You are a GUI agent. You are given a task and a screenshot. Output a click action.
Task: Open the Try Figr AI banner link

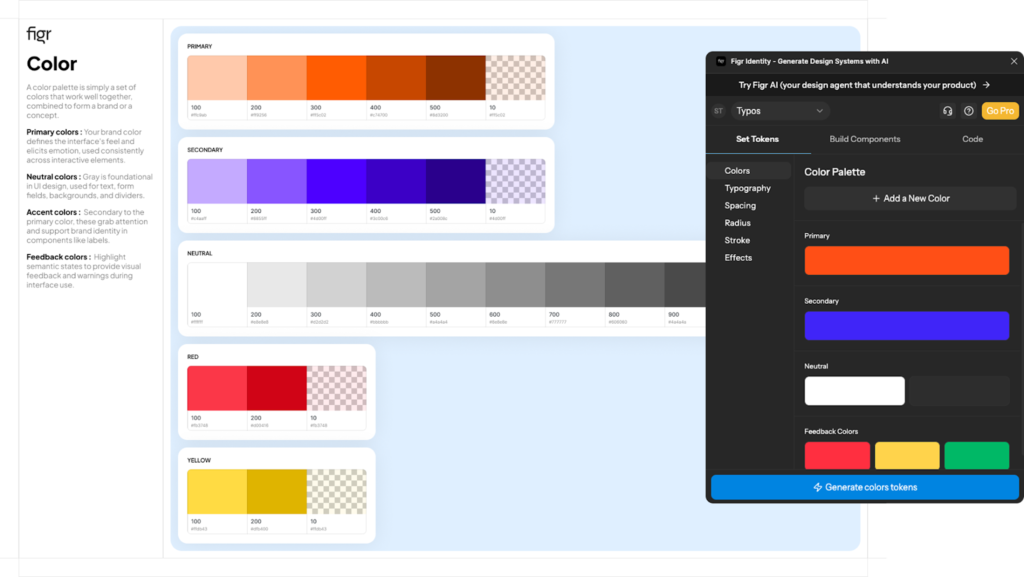click(864, 85)
